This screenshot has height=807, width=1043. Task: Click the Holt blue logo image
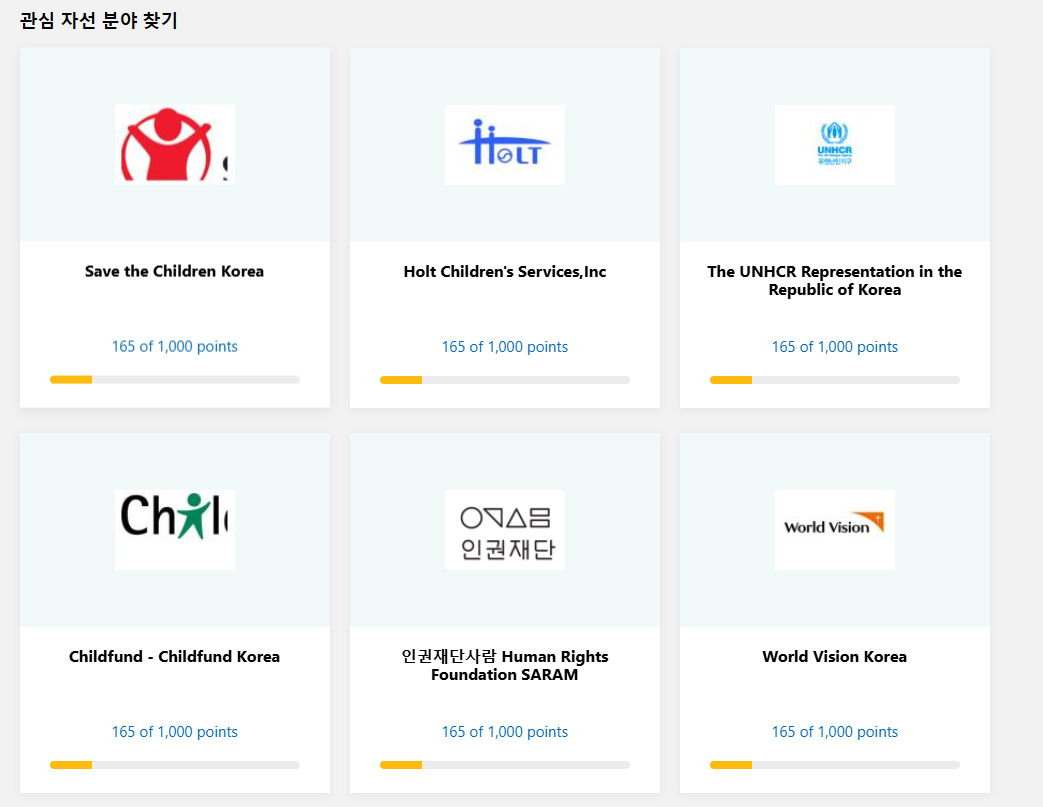(x=505, y=144)
